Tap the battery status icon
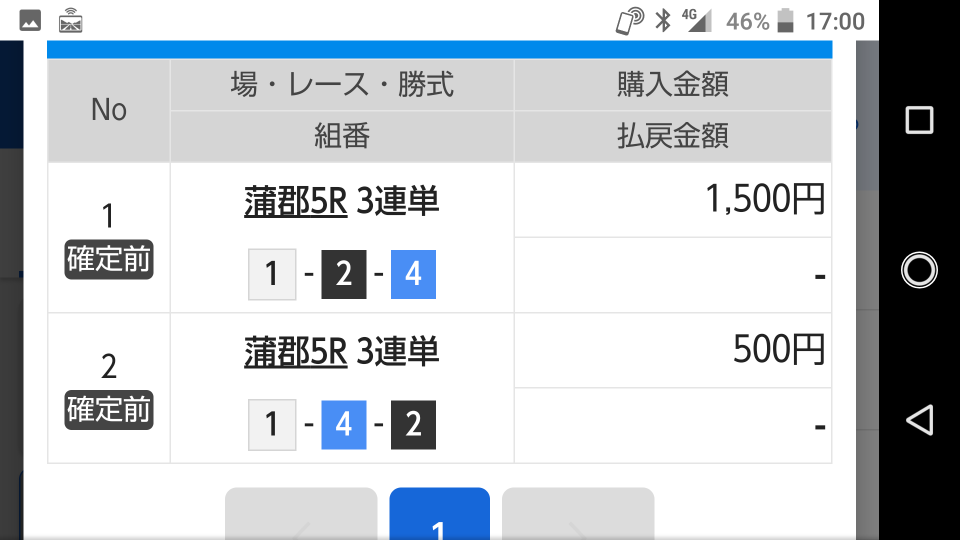 click(786, 21)
